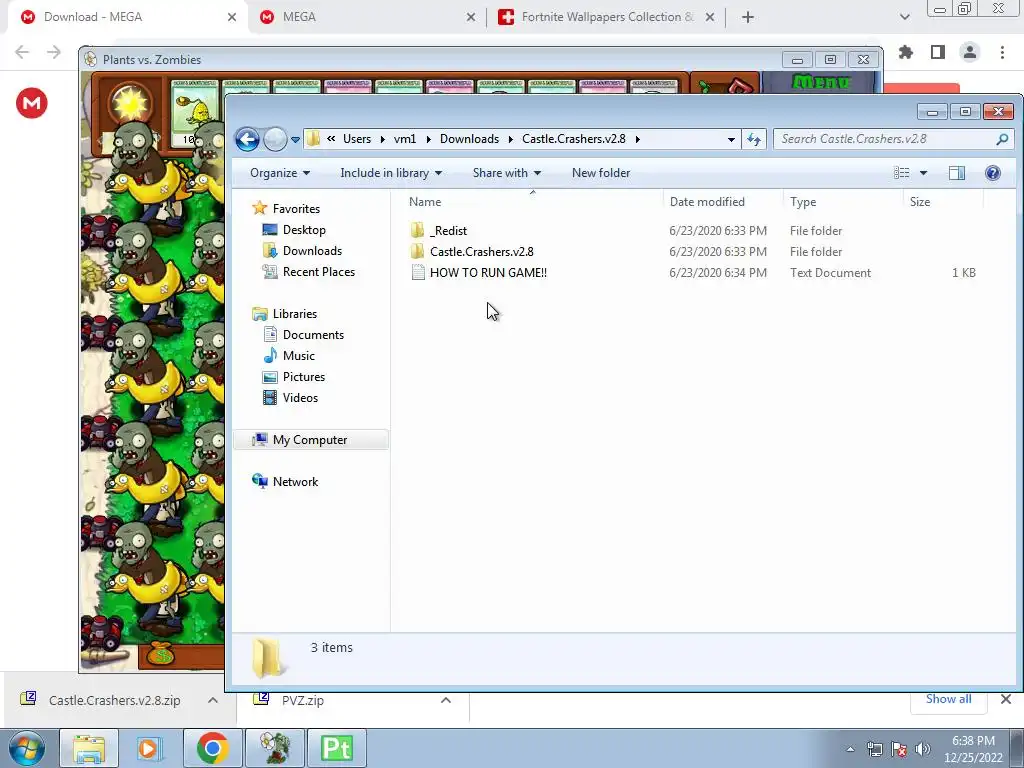
Task: Select Network in the navigation pane
Action: pos(295,482)
